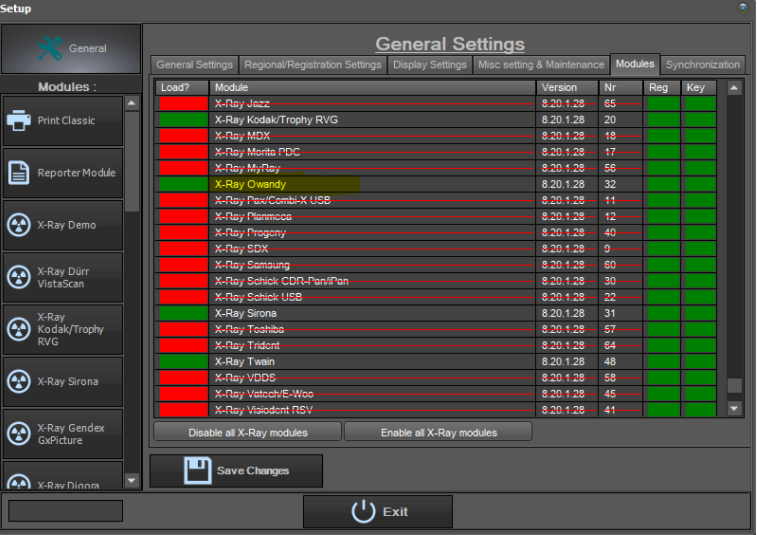Open the Regional/Registration Settings tab
Screen dimensions: 758x535
[313, 65]
